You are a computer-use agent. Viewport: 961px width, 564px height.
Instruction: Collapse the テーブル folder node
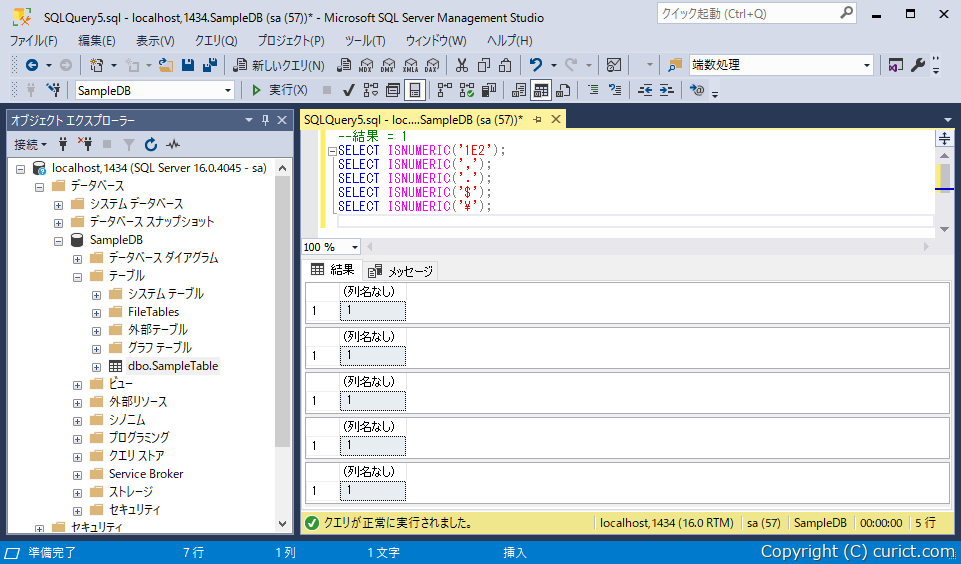click(78, 276)
